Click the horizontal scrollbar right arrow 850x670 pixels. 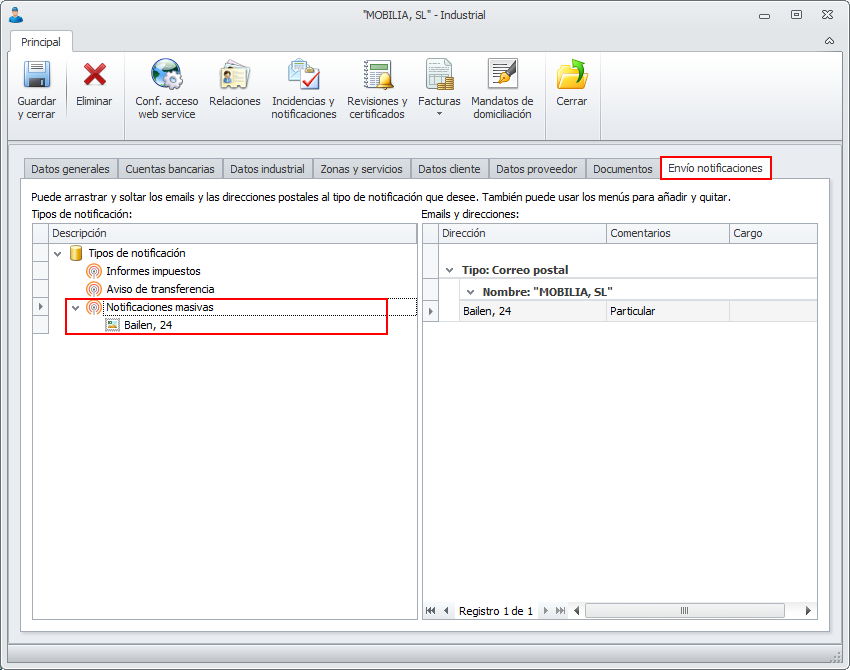808,610
